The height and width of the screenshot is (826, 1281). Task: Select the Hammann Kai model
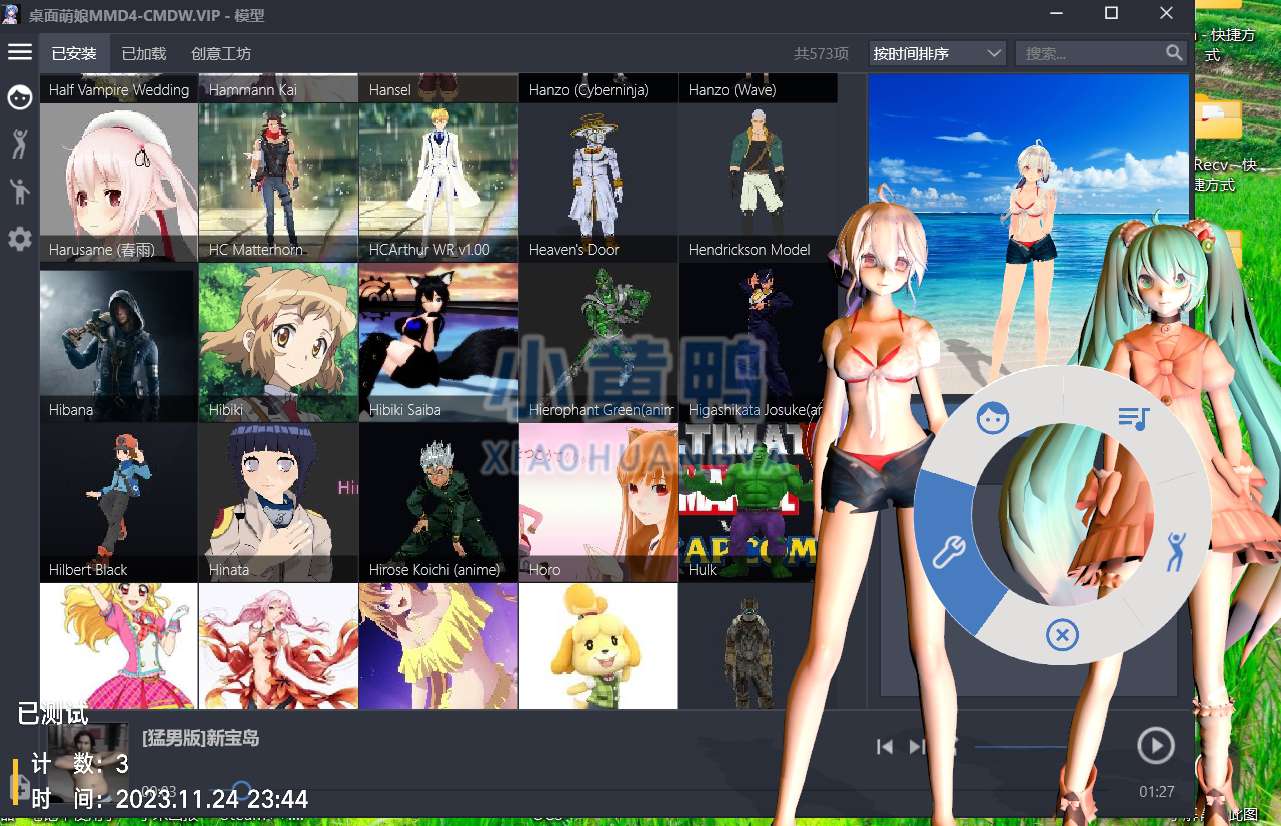click(x=279, y=87)
